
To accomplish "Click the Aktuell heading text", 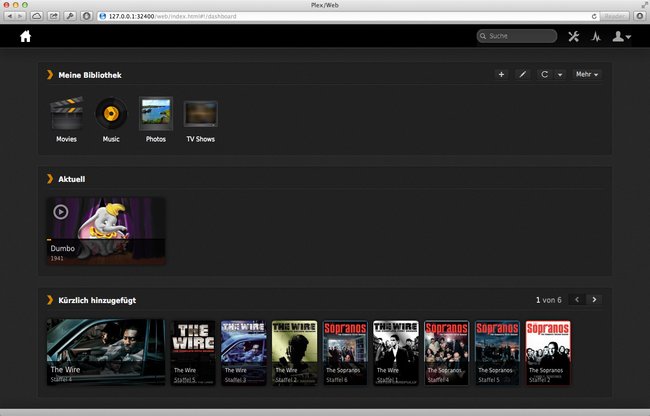I will pyautogui.click(x=72, y=179).
